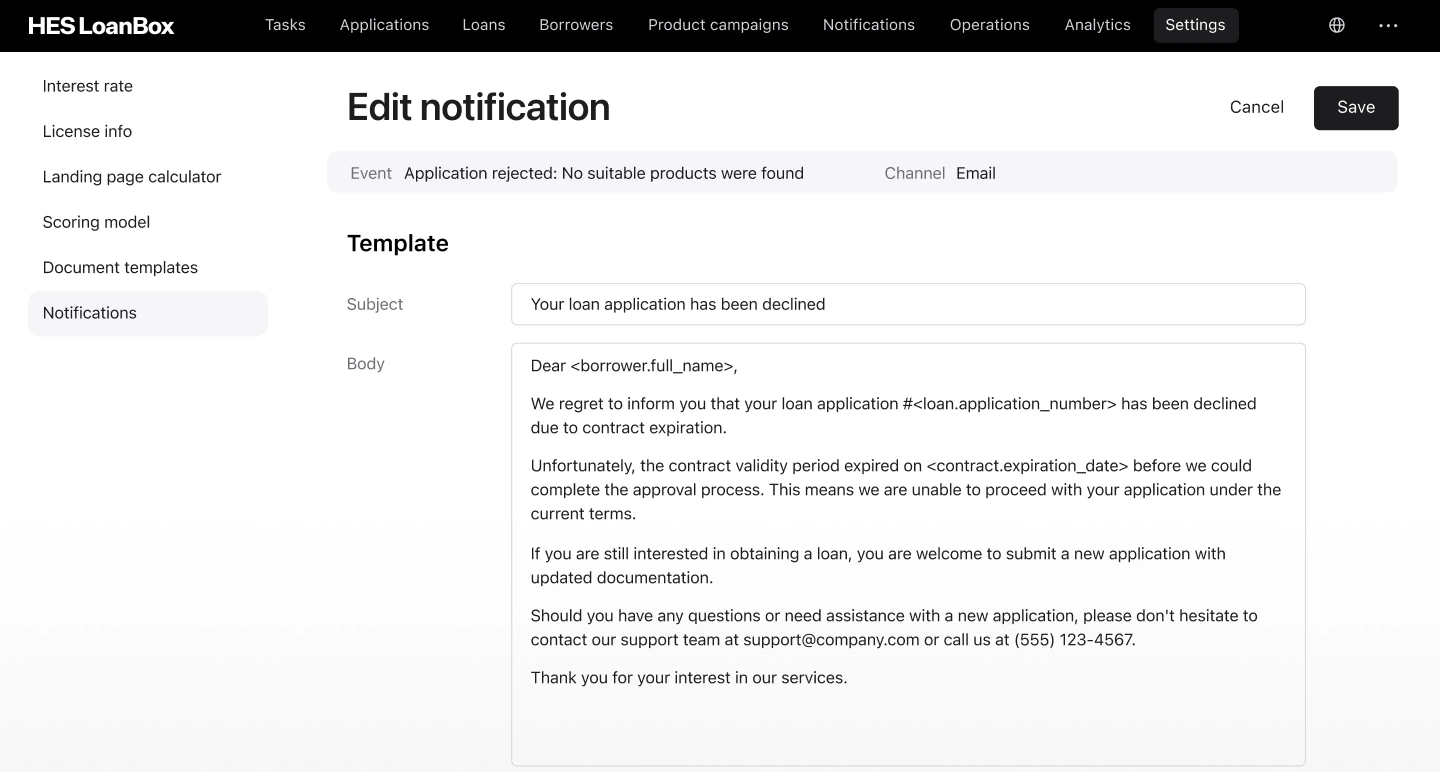Select Notifications in the top navigation bar
Viewport: 1440px width, 772px height.
[868, 25]
